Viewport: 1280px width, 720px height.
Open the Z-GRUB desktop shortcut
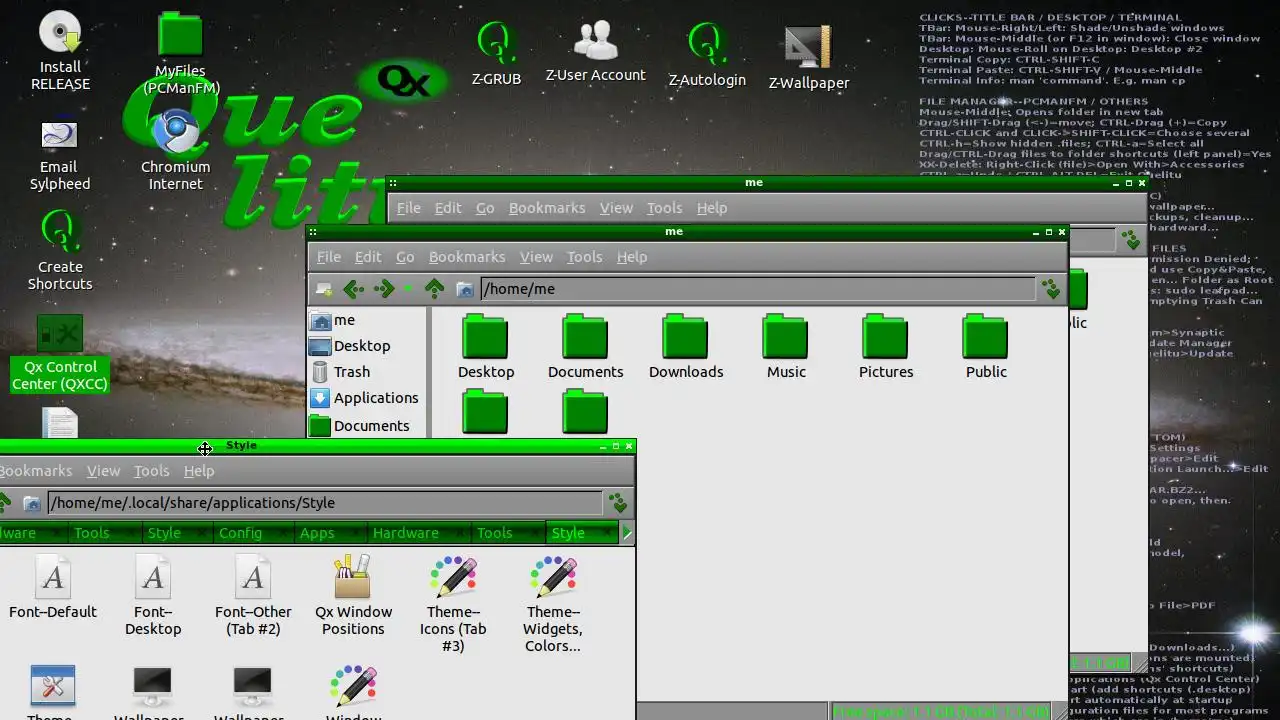tap(496, 54)
